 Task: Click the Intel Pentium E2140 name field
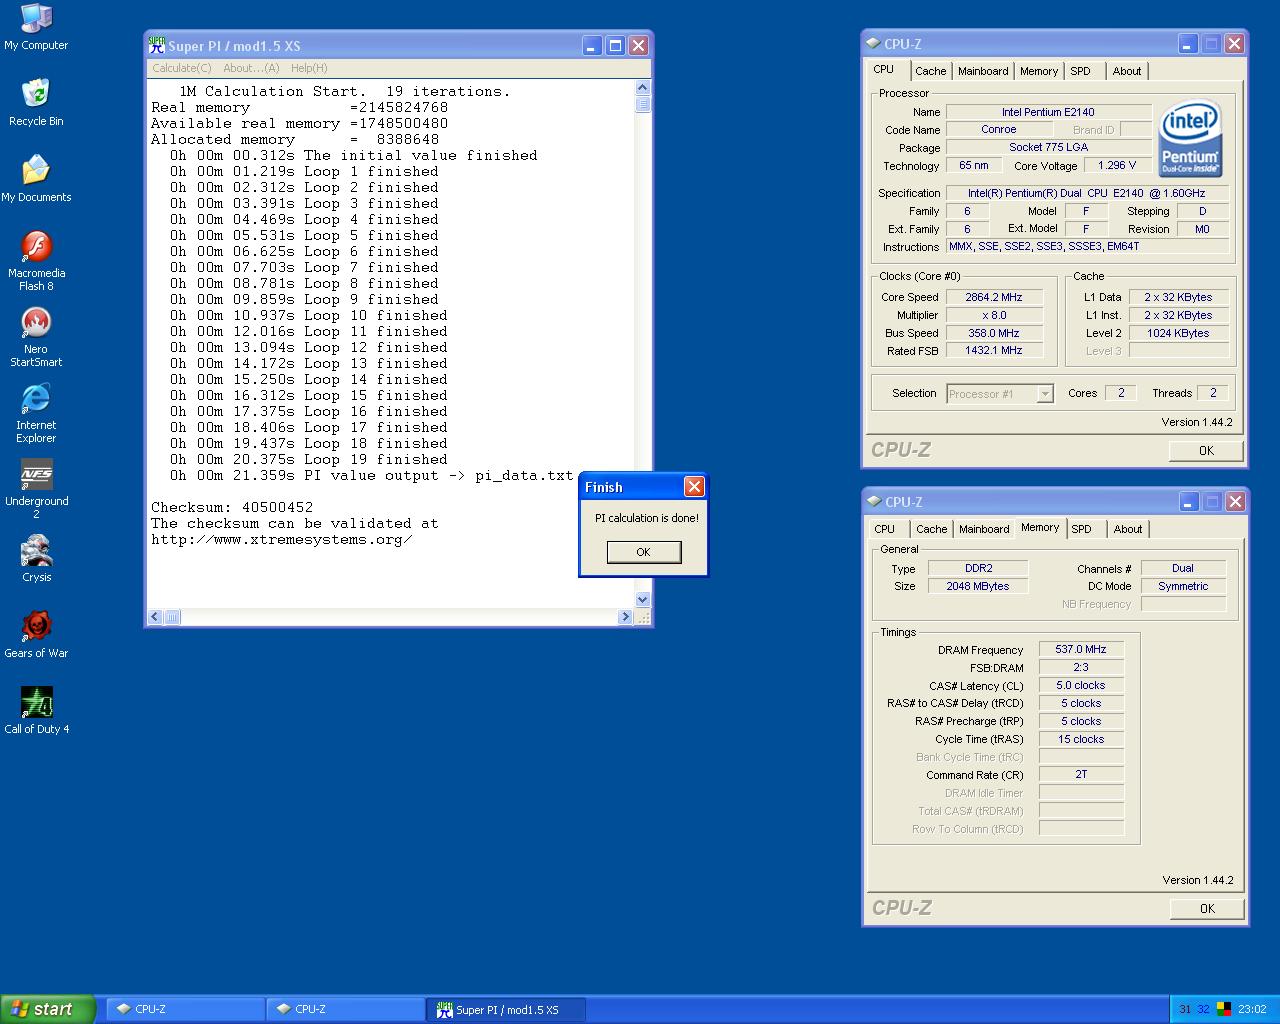pyautogui.click(x=1048, y=112)
